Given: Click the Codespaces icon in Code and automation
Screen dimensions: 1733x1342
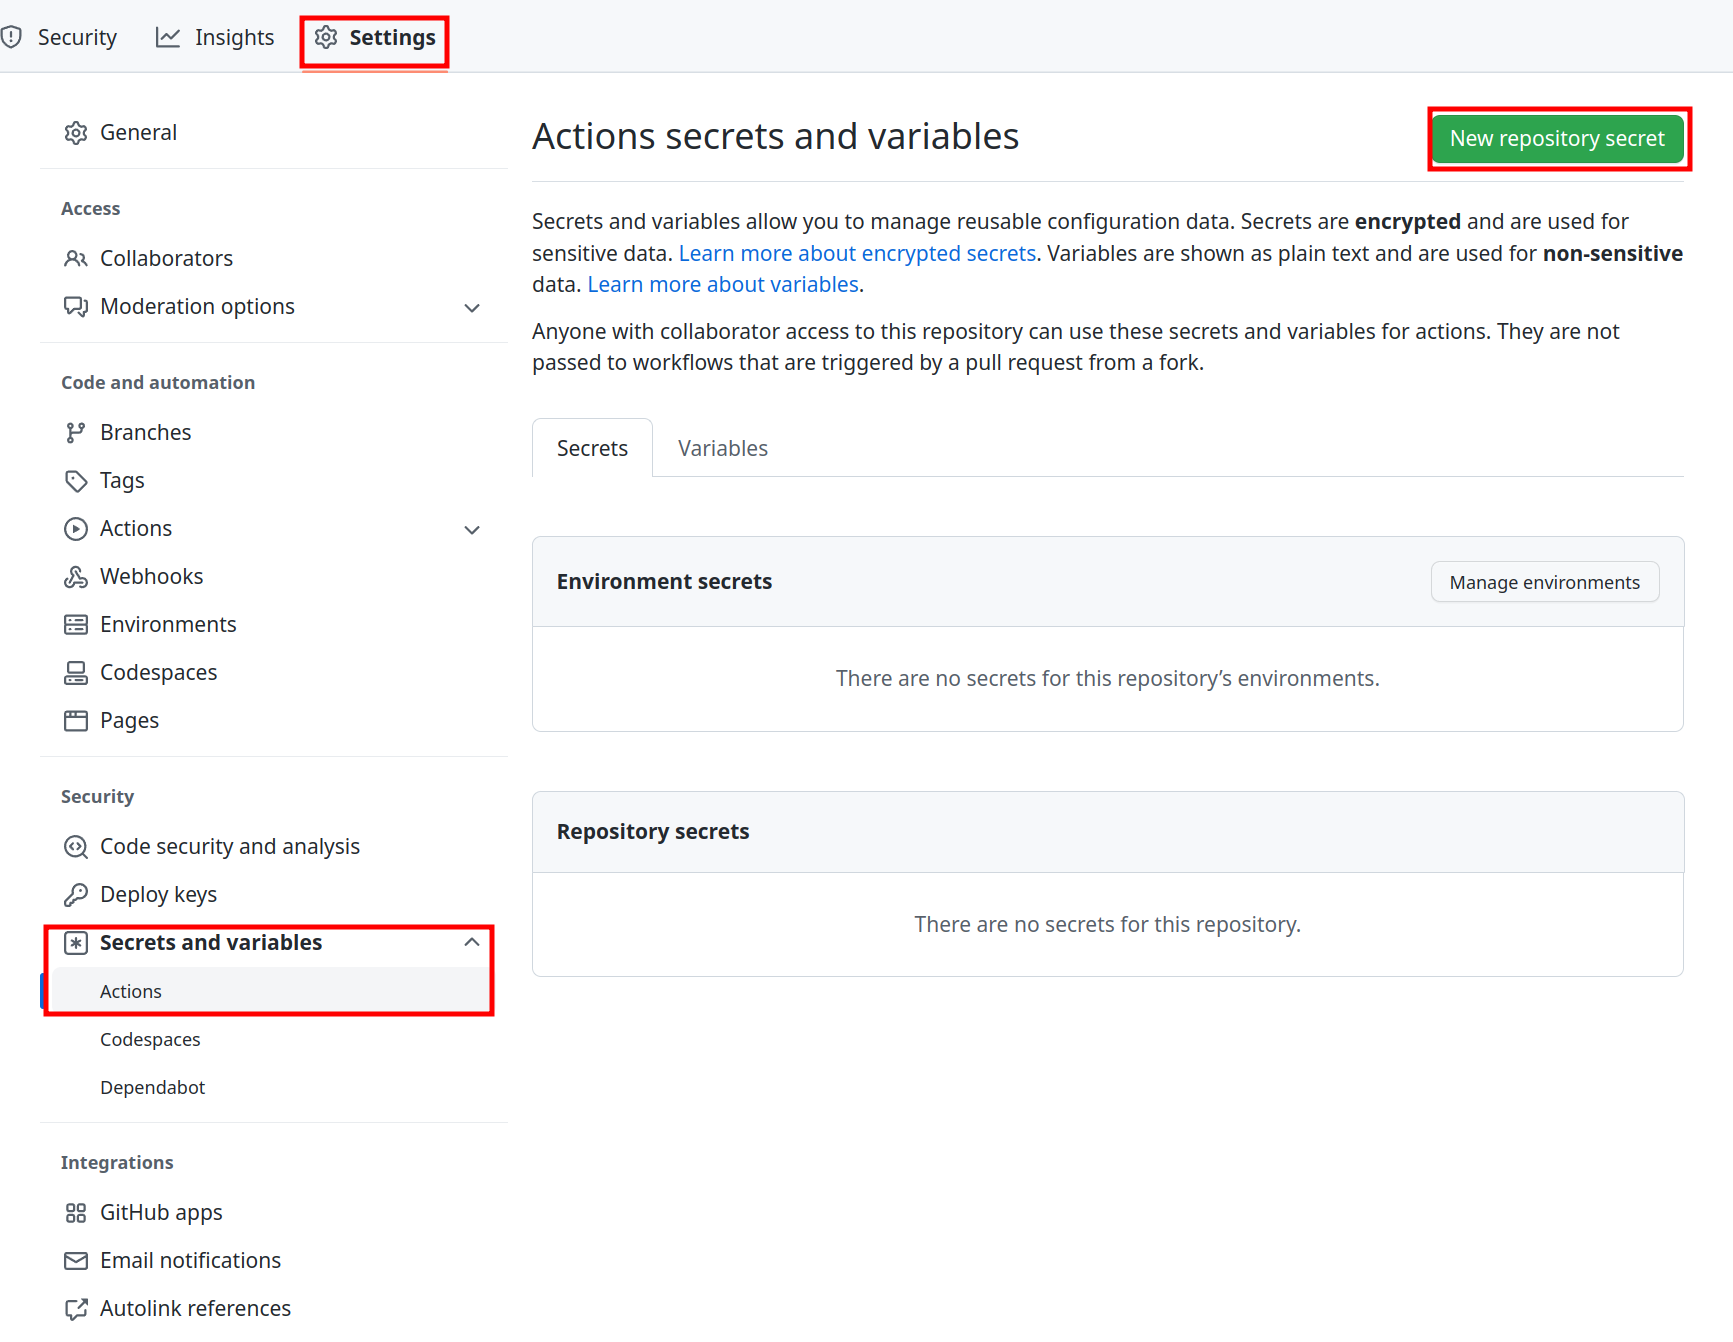Looking at the screenshot, I should point(76,673).
